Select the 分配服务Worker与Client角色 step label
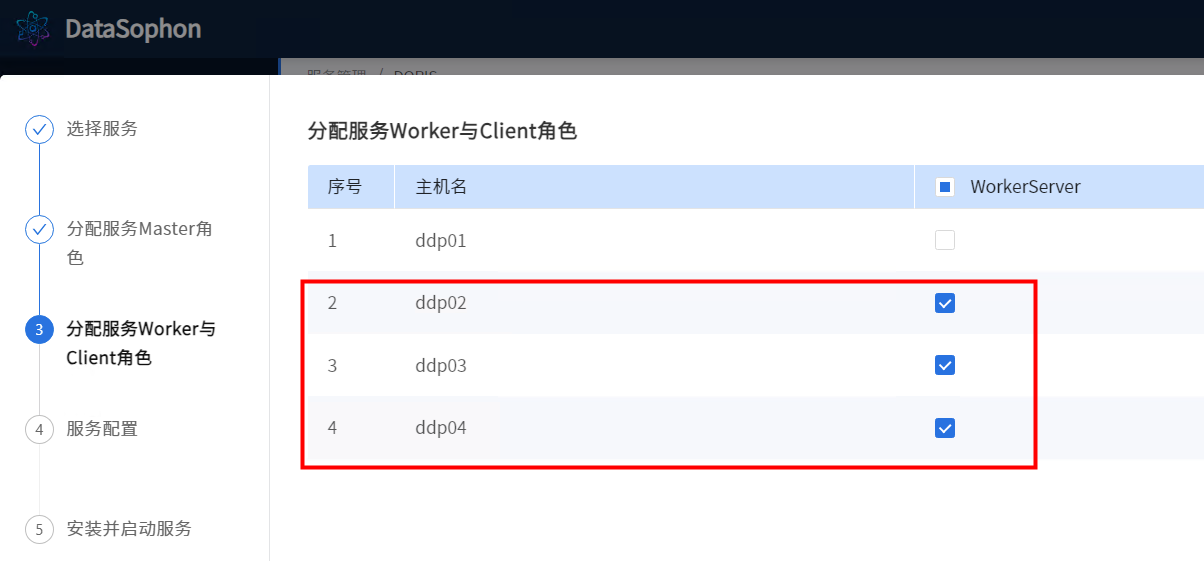This screenshot has width=1204, height=561. [x=141, y=343]
